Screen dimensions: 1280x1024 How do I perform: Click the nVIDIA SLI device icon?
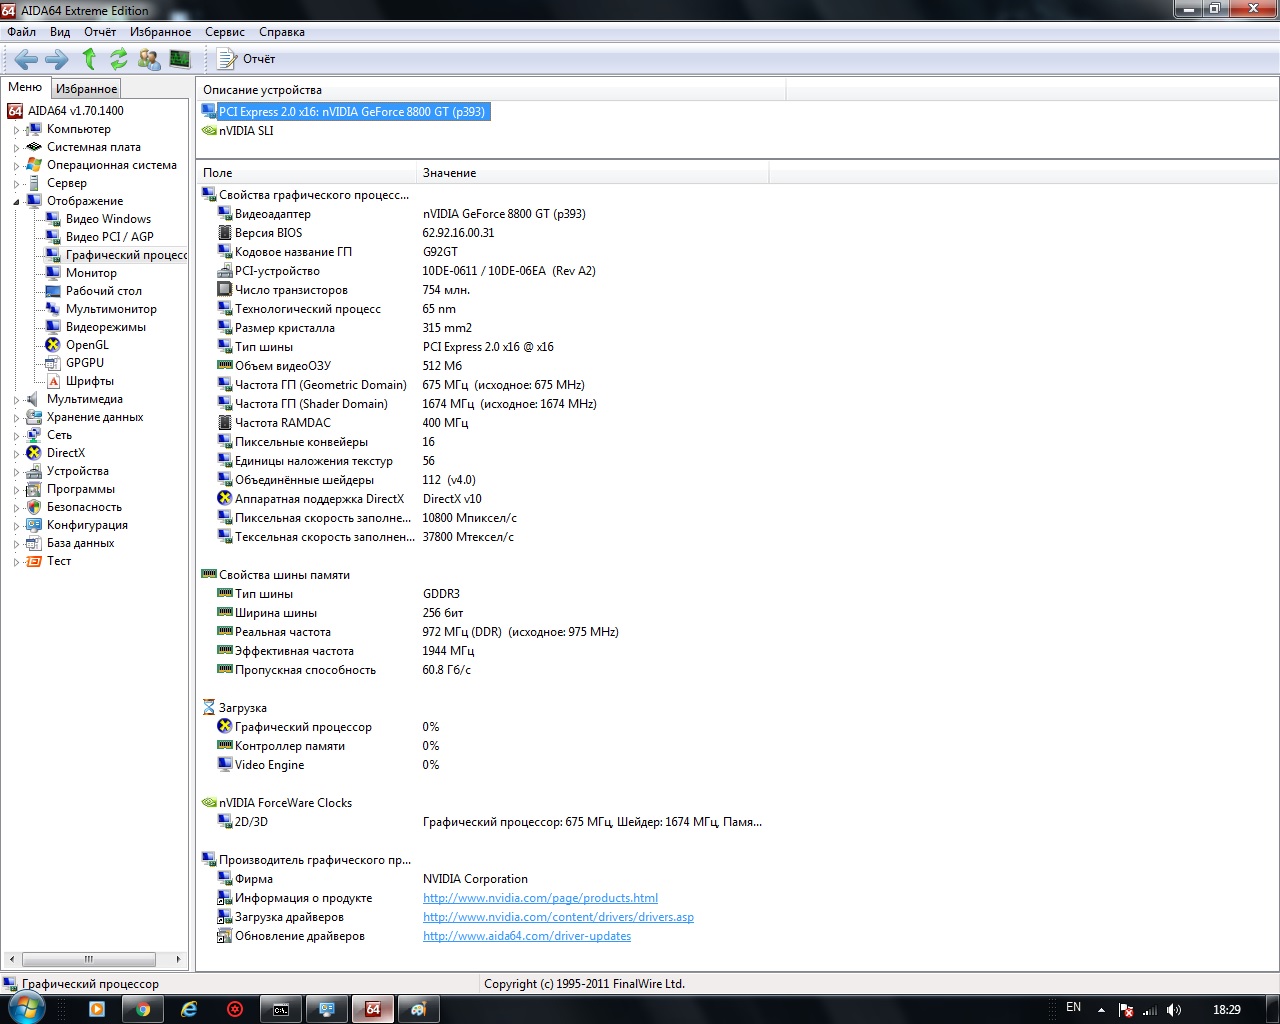tap(209, 131)
